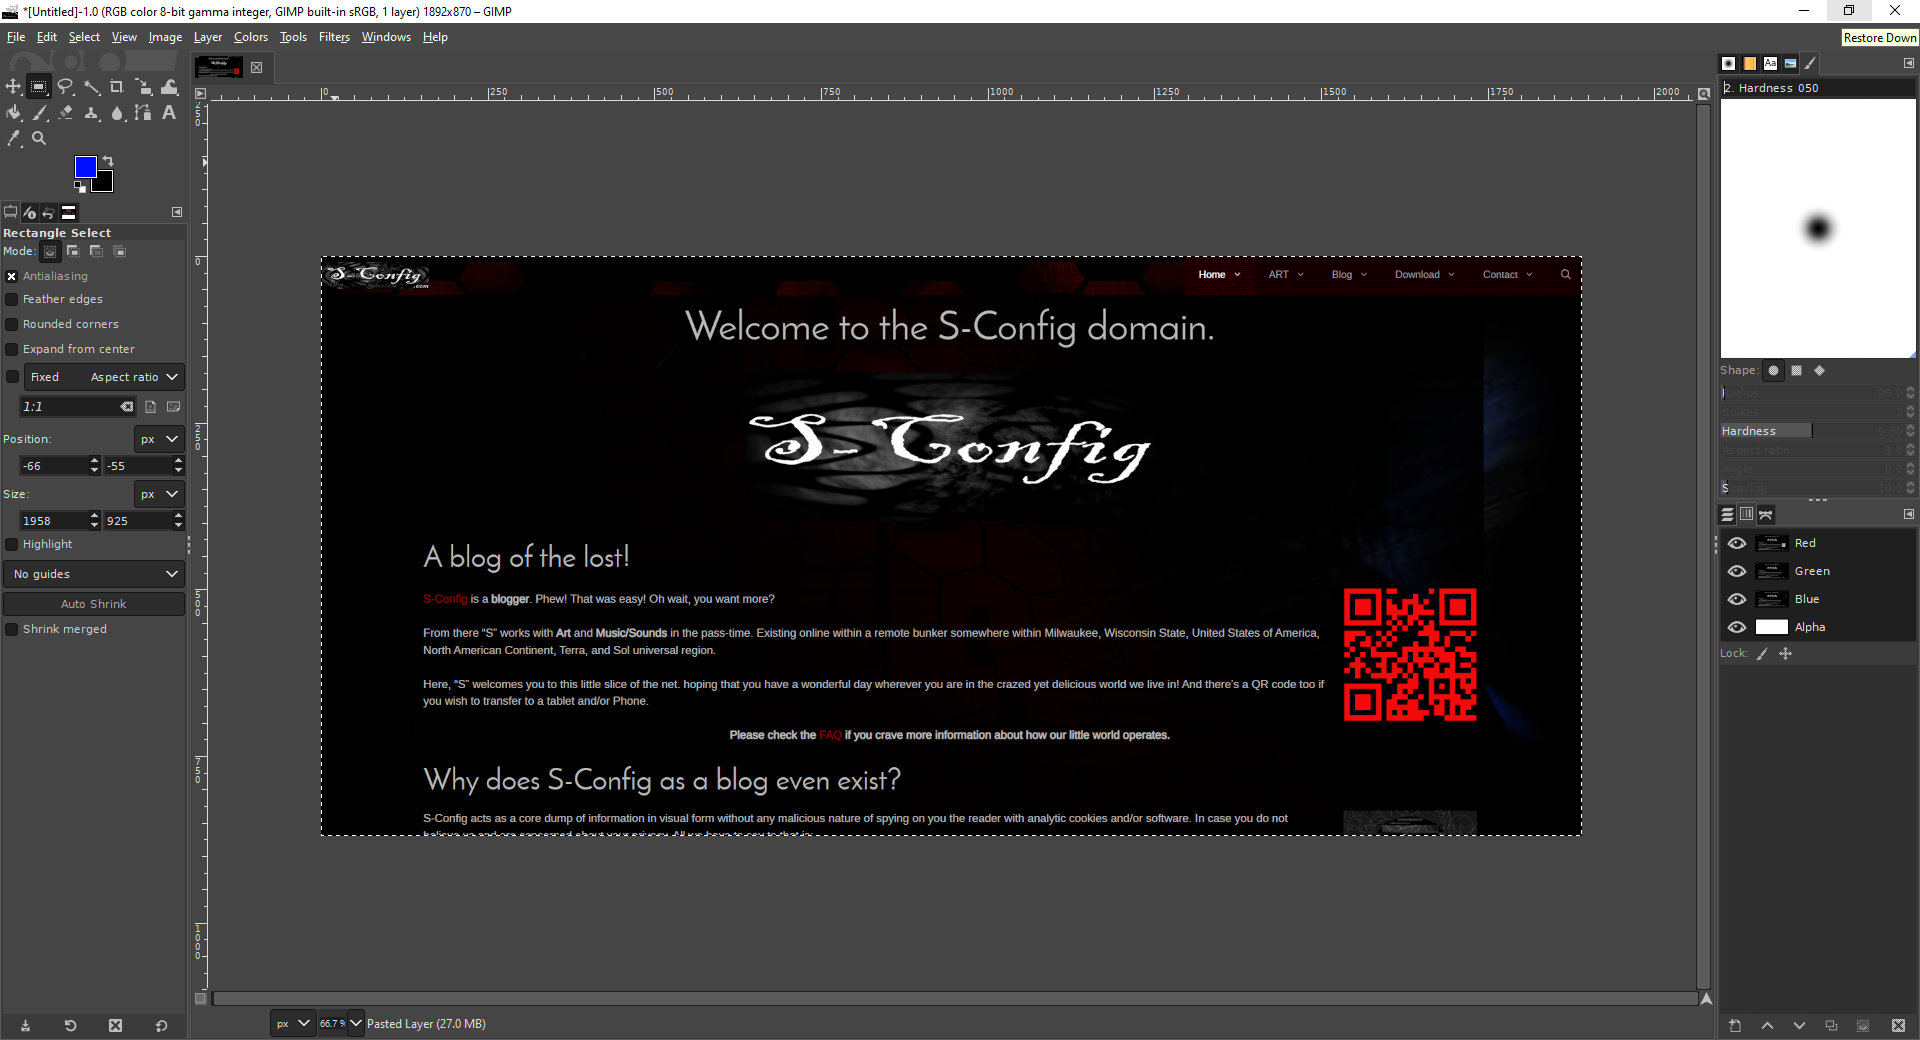Choose the Replace selection mode icon

click(50, 251)
